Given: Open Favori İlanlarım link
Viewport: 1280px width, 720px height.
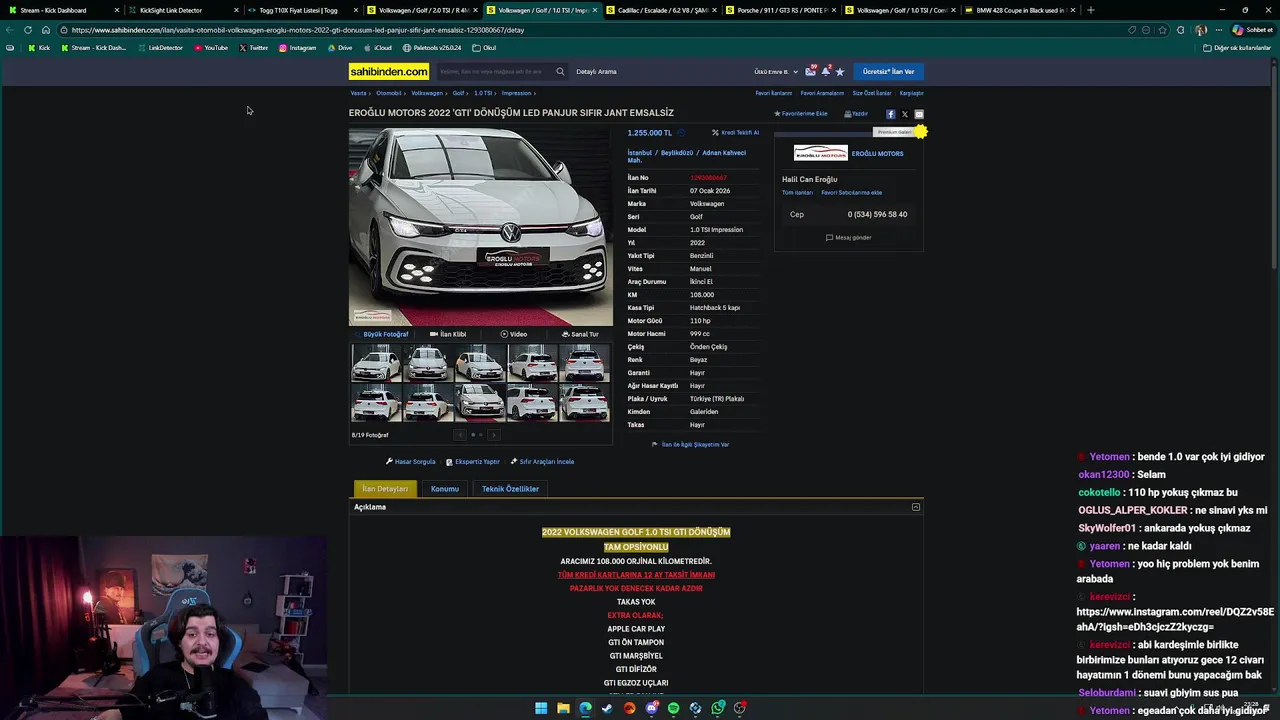Looking at the screenshot, I should (x=773, y=93).
